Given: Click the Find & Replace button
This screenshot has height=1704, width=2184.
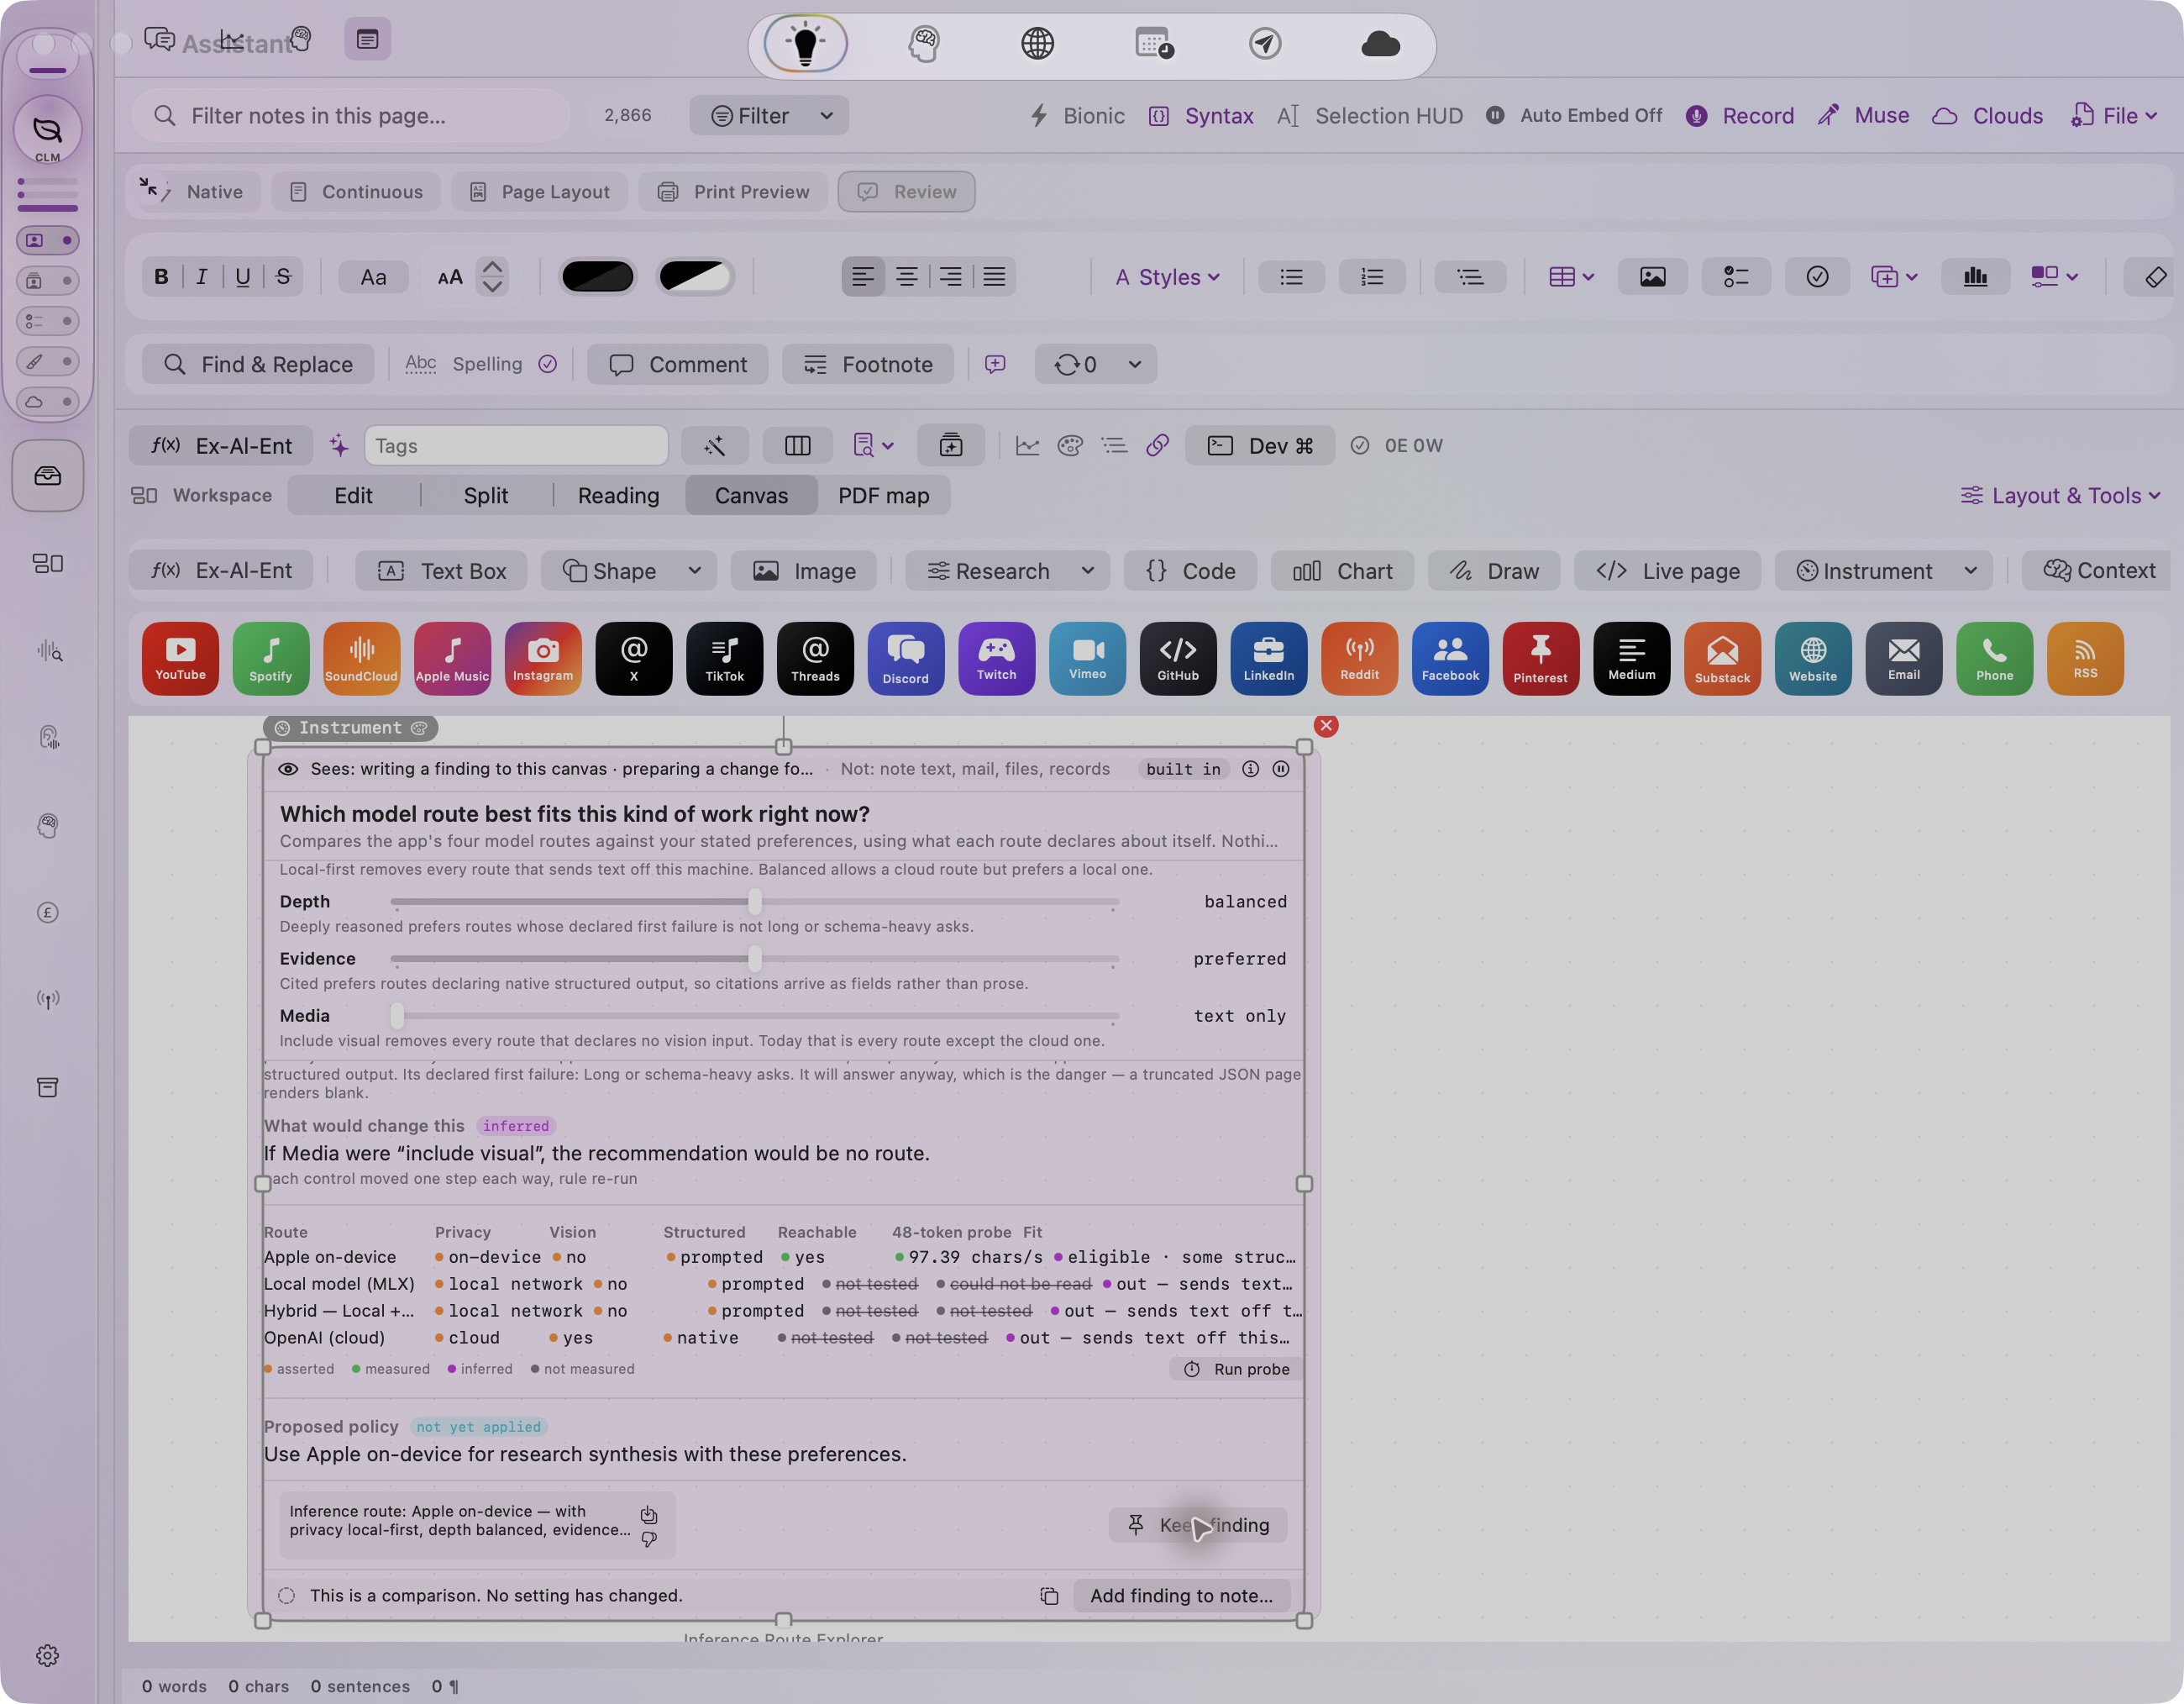Looking at the screenshot, I should point(258,365).
